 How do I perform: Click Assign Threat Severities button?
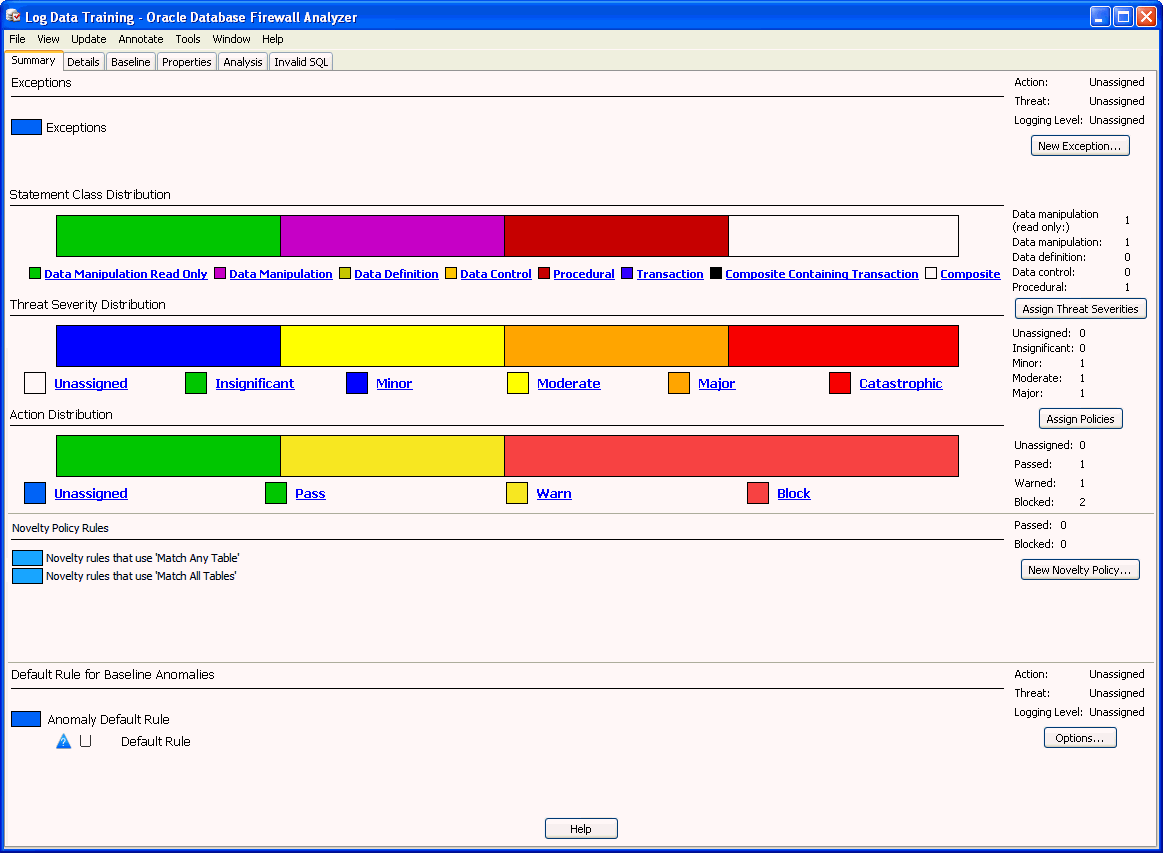[x=1080, y=309]
